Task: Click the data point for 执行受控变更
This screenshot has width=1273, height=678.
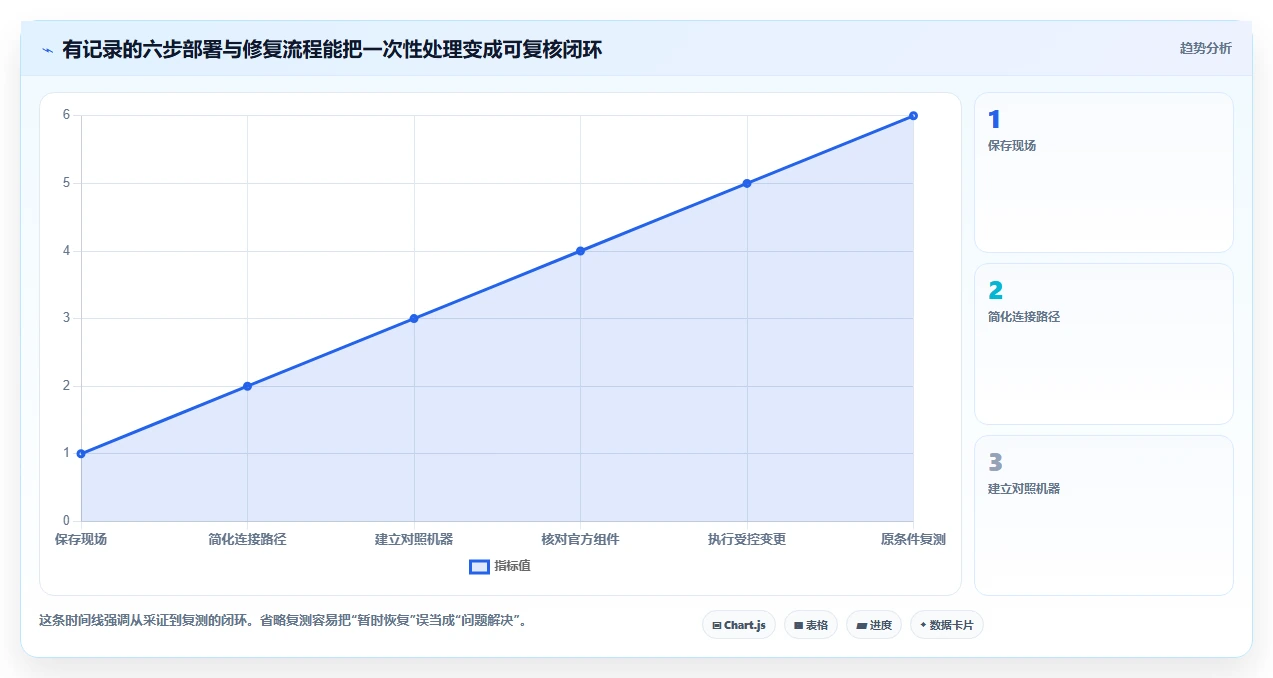Action: tap(747, 183)
